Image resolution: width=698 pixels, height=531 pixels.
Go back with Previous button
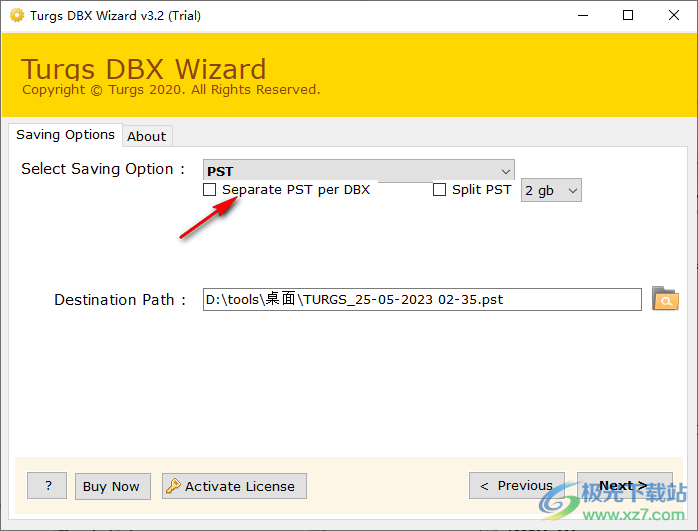517,485
